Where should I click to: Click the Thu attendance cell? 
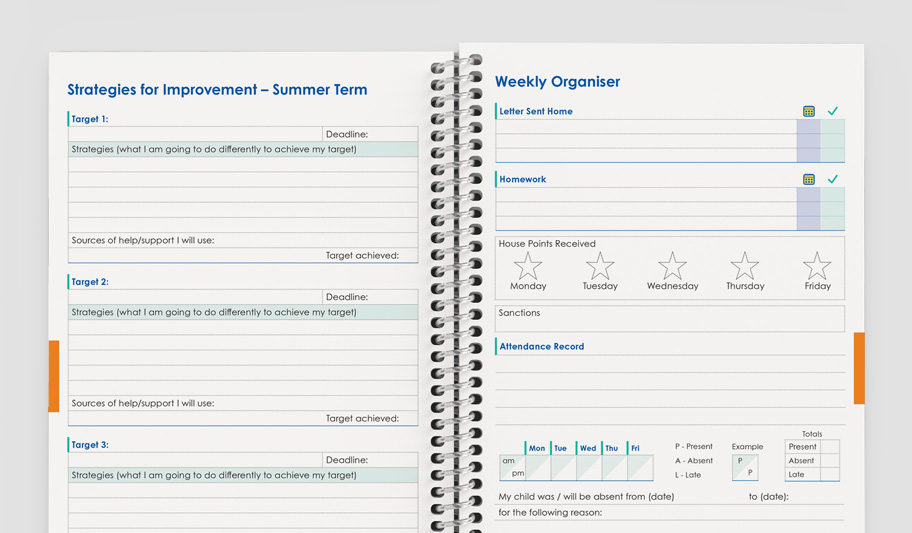coord(615,468)
